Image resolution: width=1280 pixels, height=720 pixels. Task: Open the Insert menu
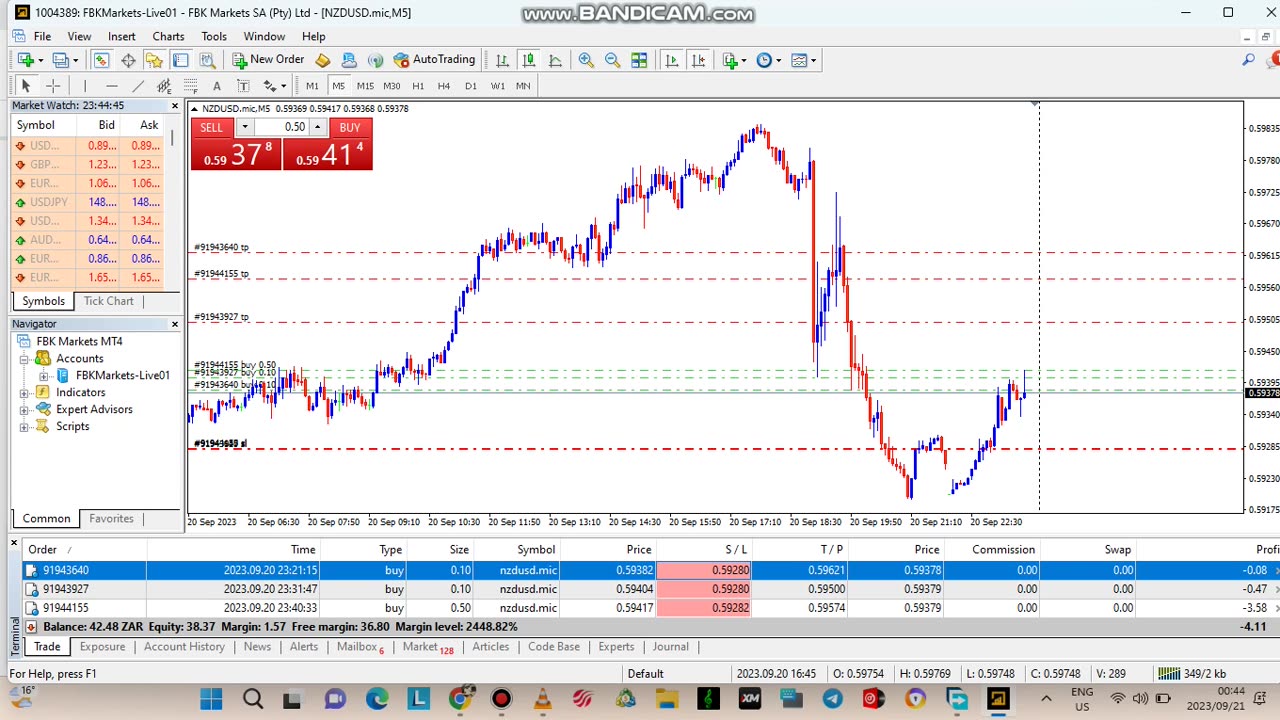coord(122,36)
